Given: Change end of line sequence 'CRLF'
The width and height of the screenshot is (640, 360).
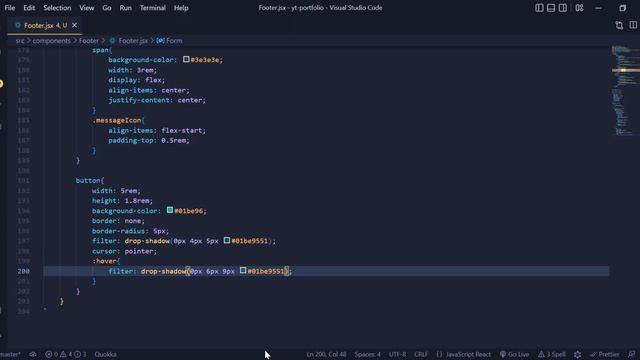Looking at the screenshot, I should point(420,354).
